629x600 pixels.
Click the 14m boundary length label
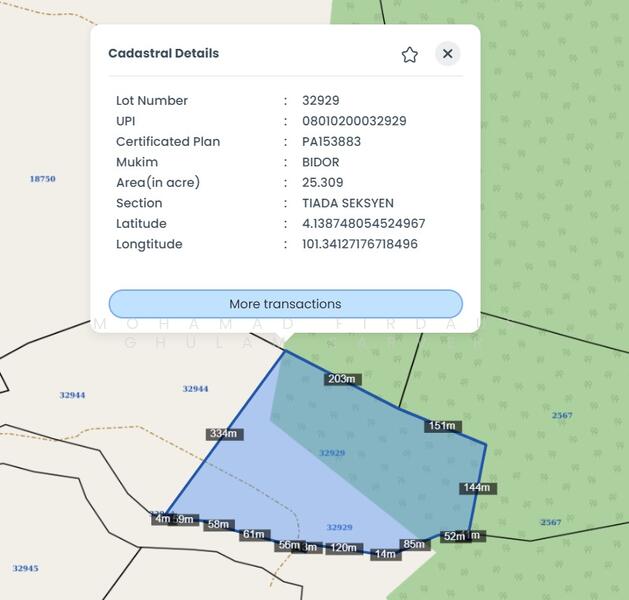tap(385, 554)
